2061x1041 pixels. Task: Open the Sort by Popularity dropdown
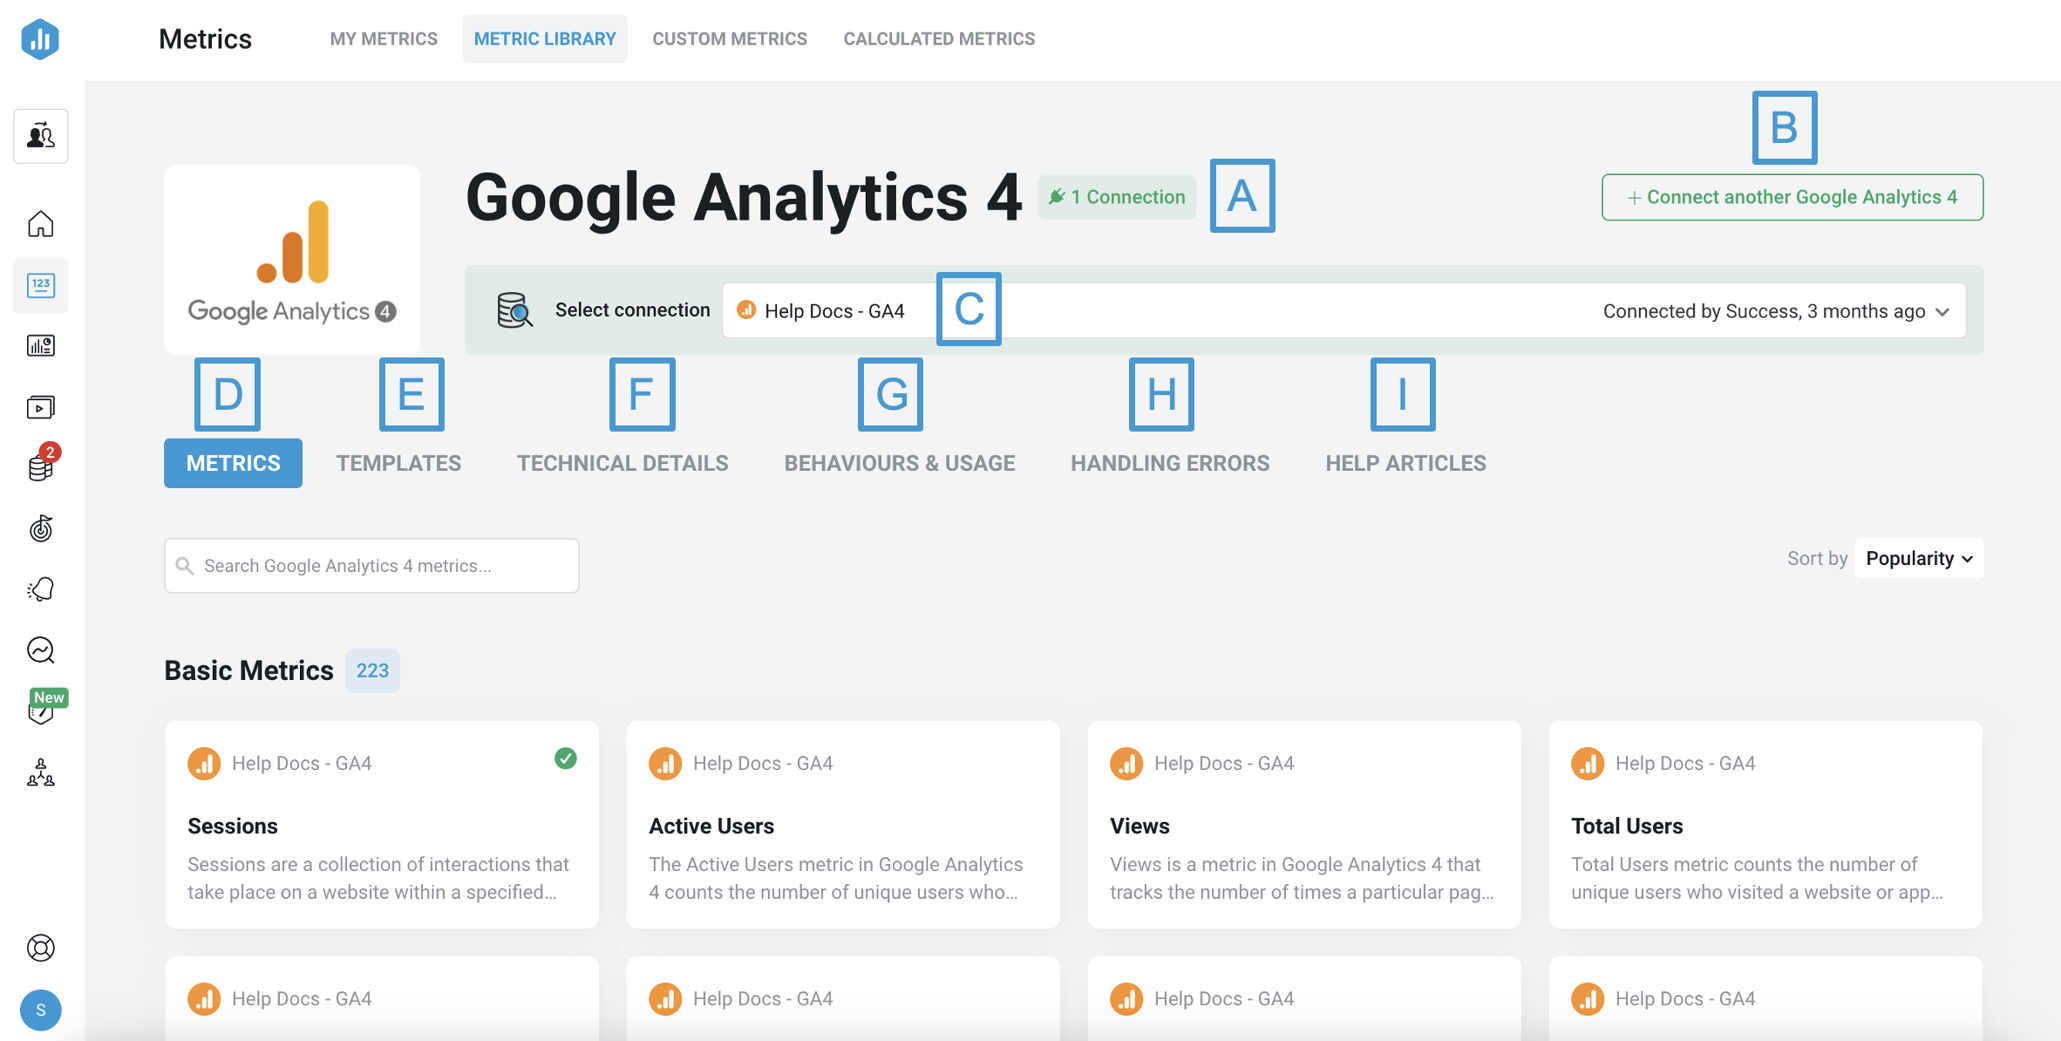(1918, 558)
